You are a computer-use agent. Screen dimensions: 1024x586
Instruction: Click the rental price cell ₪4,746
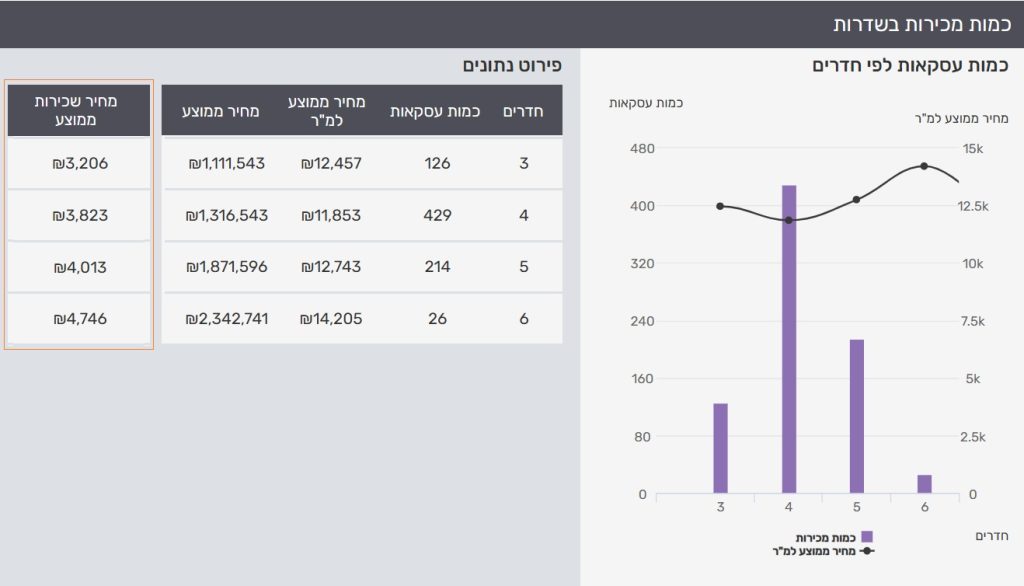[x=79, y=319]
